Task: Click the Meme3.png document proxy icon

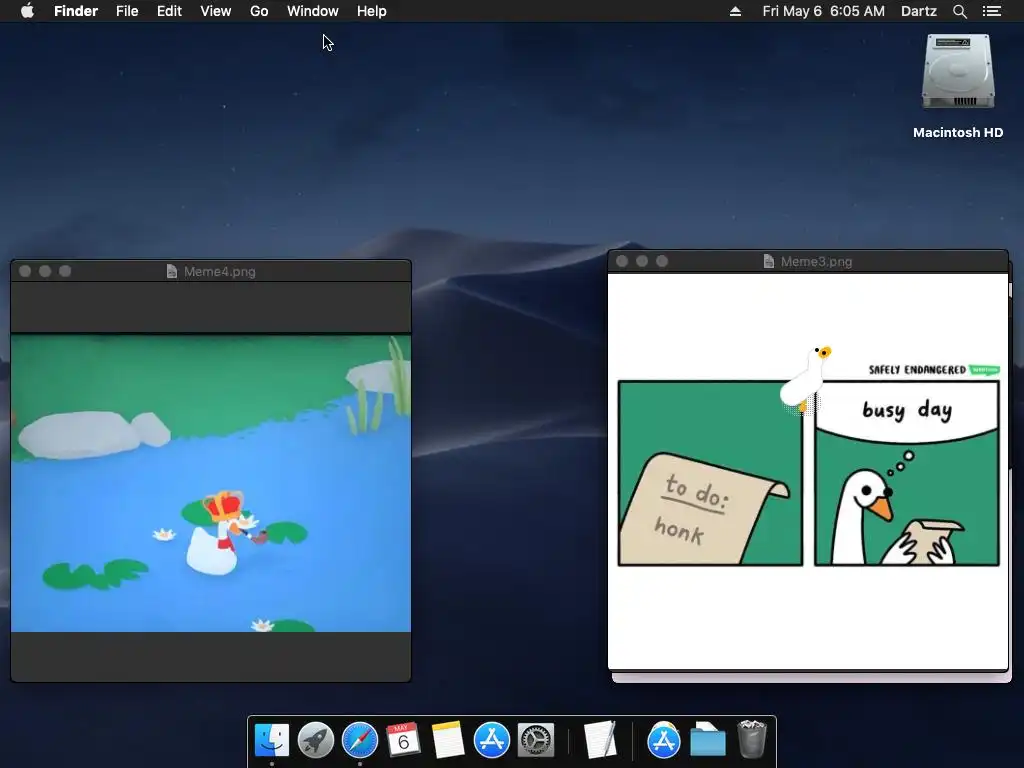Action: (x=769, y=261)
